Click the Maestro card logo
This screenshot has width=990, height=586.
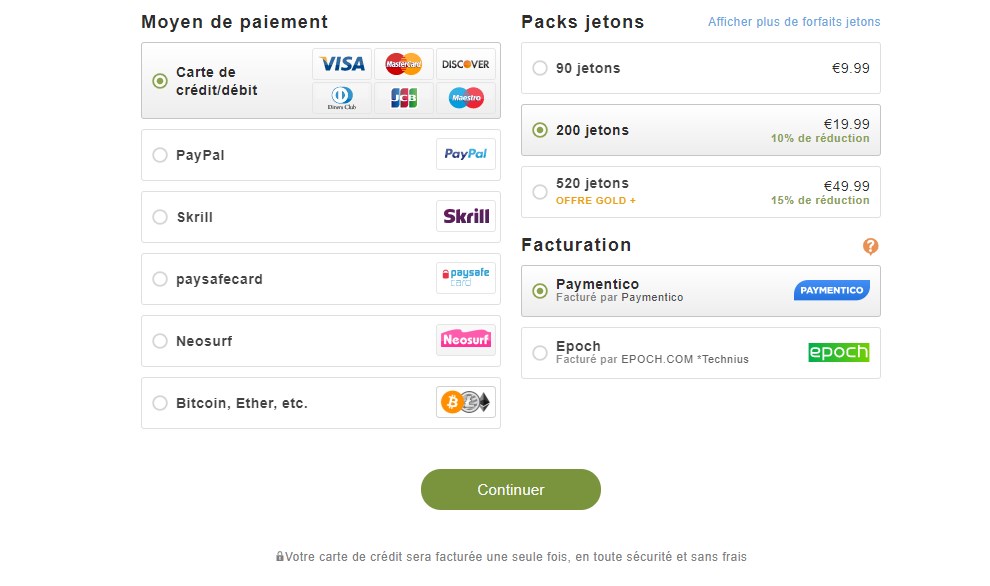(x=465, y=98)
